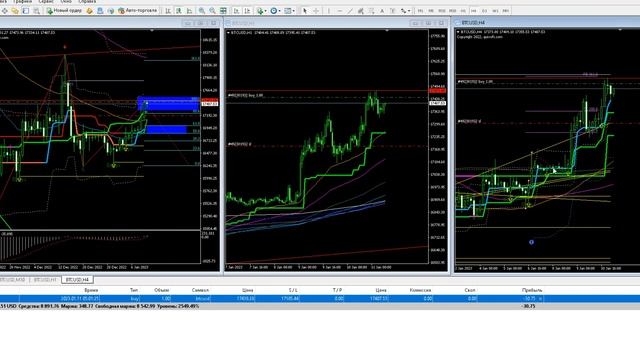Image resolution: width=640 pixels, height=360 pixels.
Task: Select the trendline drawing tool
Action: [x=350, y=11]
